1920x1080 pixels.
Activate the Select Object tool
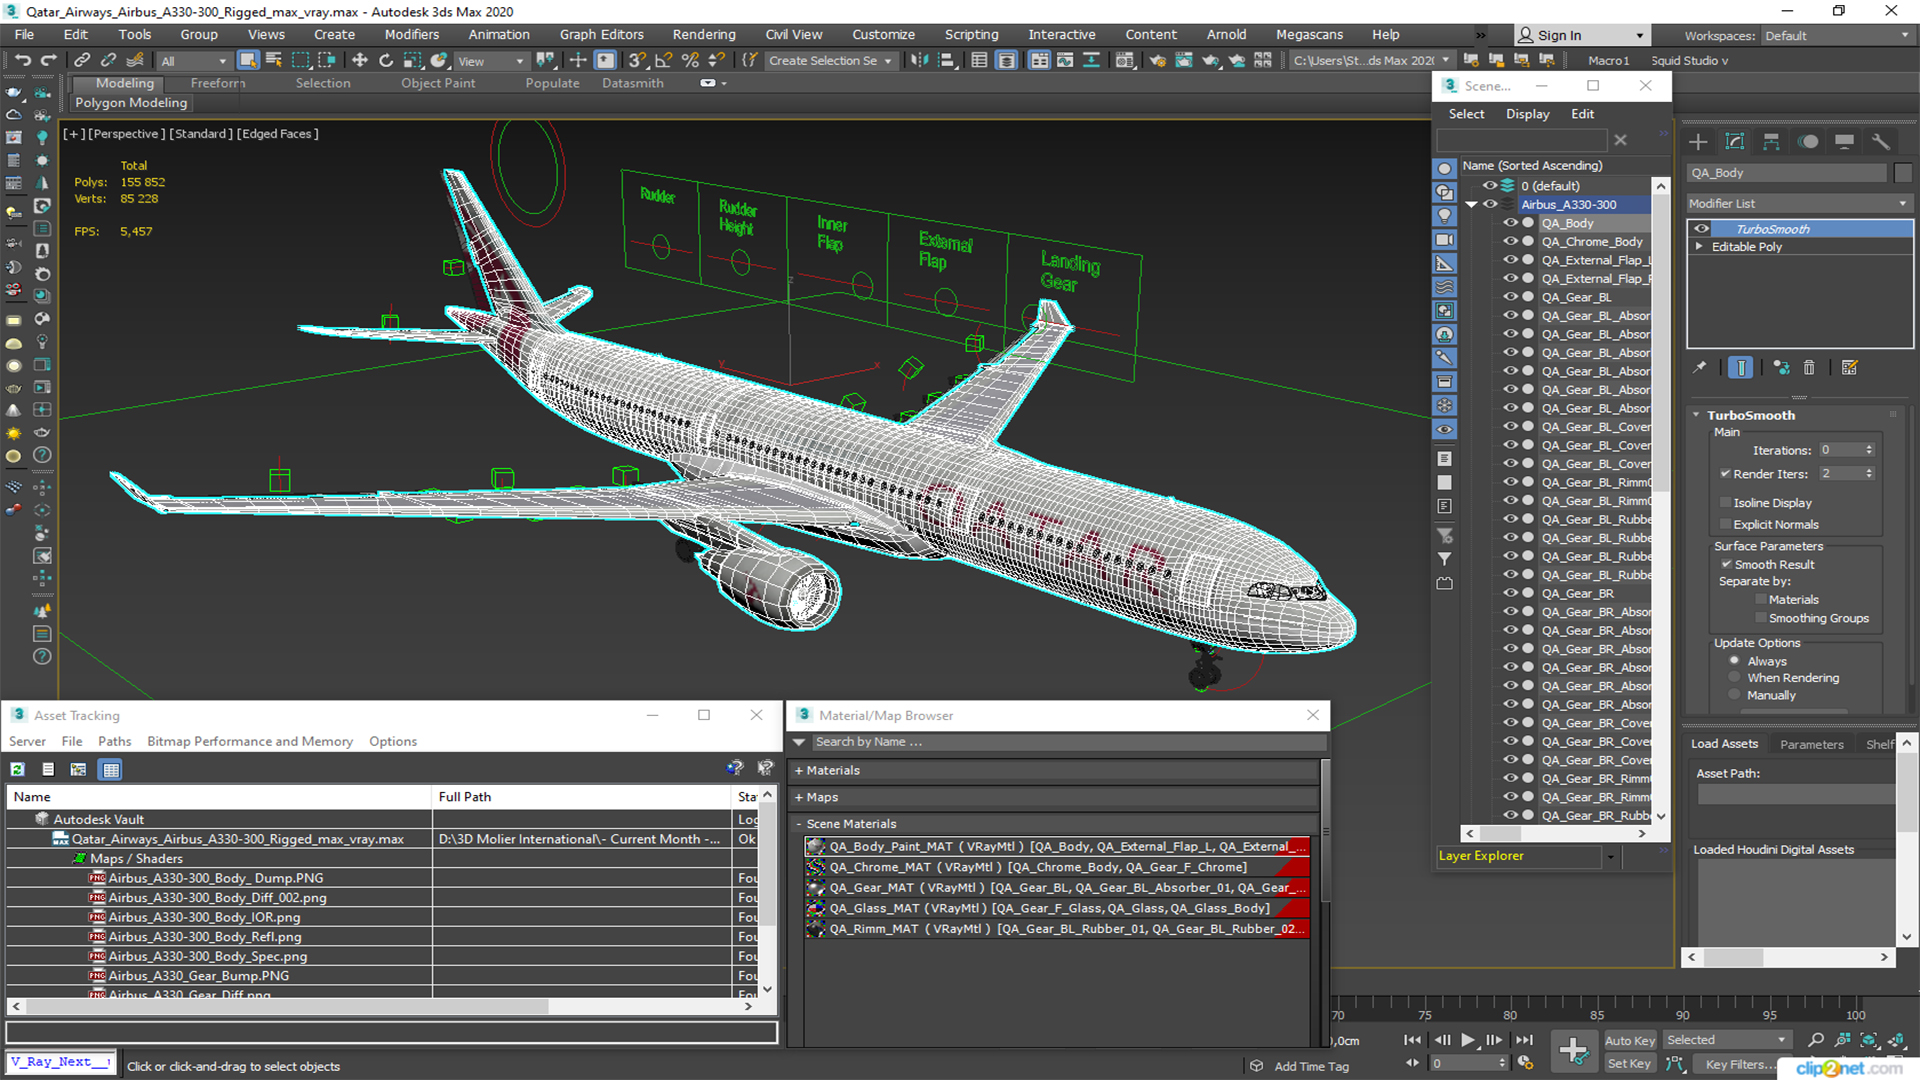(x=248, y=61)
